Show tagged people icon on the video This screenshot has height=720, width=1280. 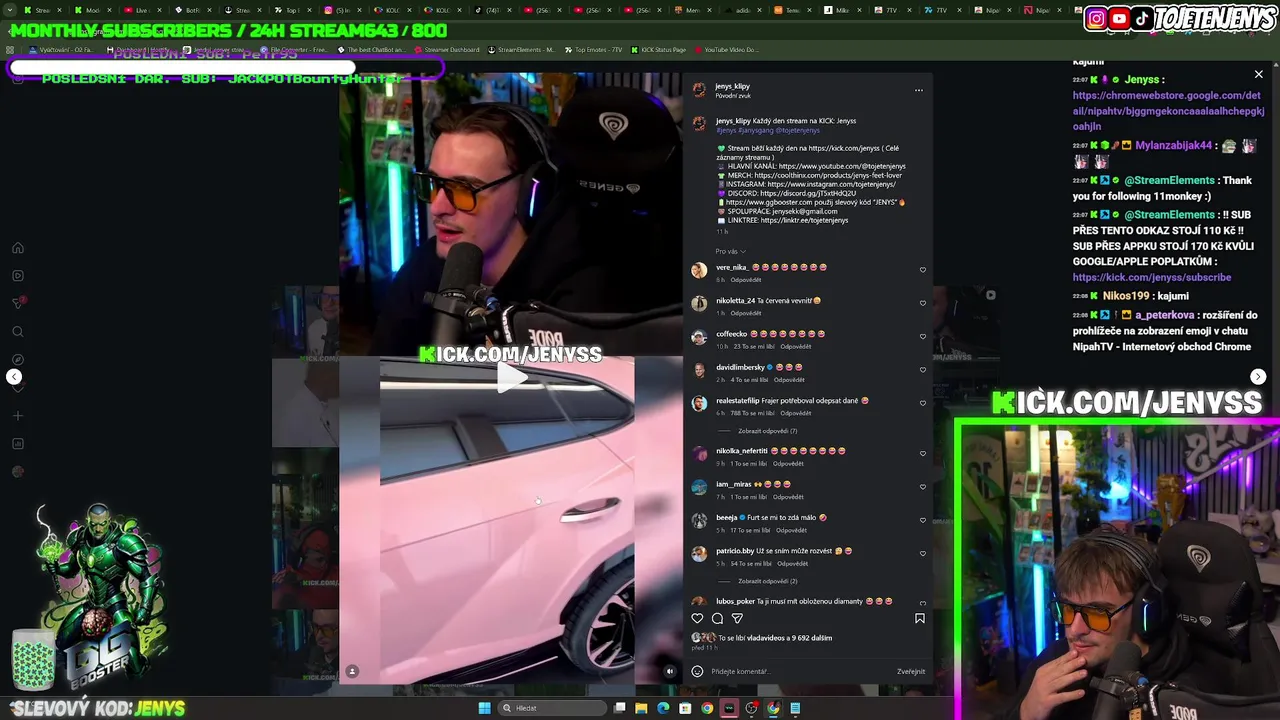click(x=352, y=671)
